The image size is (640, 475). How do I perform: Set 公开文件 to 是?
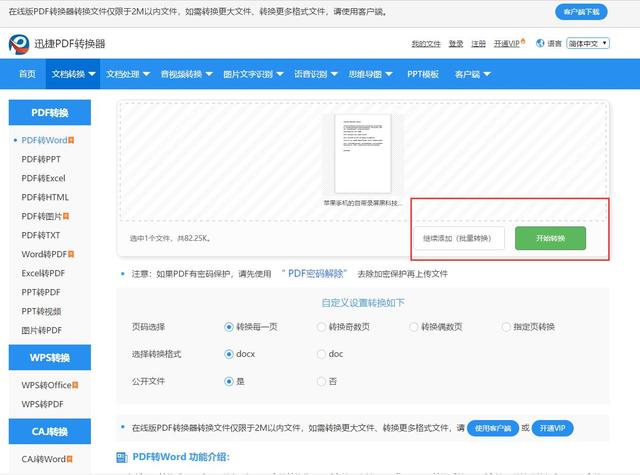[229, 382]
